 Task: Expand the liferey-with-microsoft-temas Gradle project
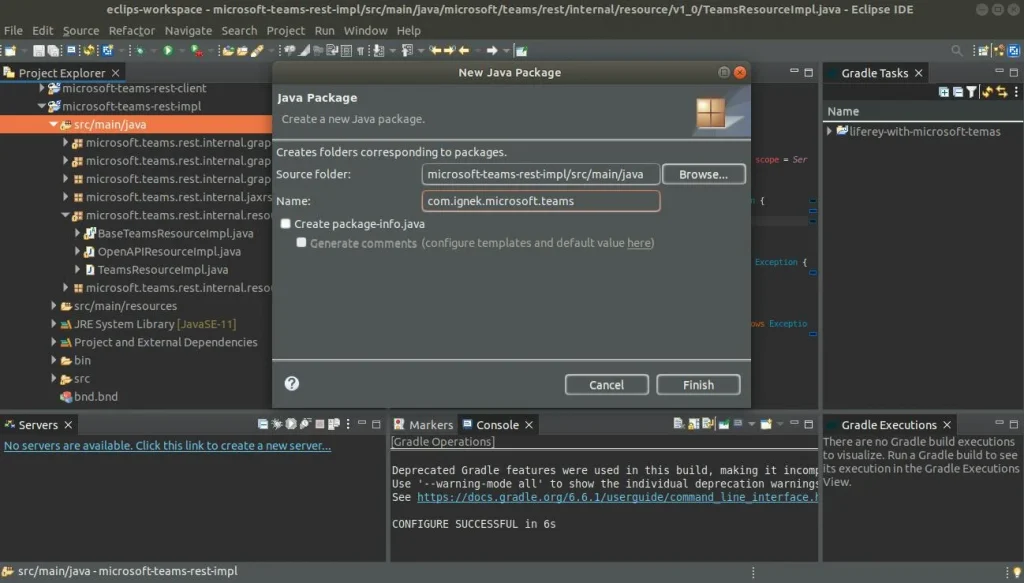pyautogui.click(x=829, y=131)
